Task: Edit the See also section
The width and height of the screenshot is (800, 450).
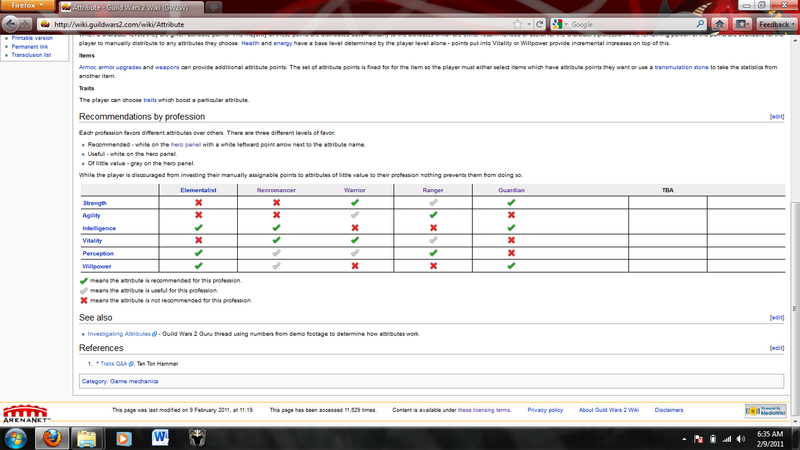Action: click(x=777, y=317)
